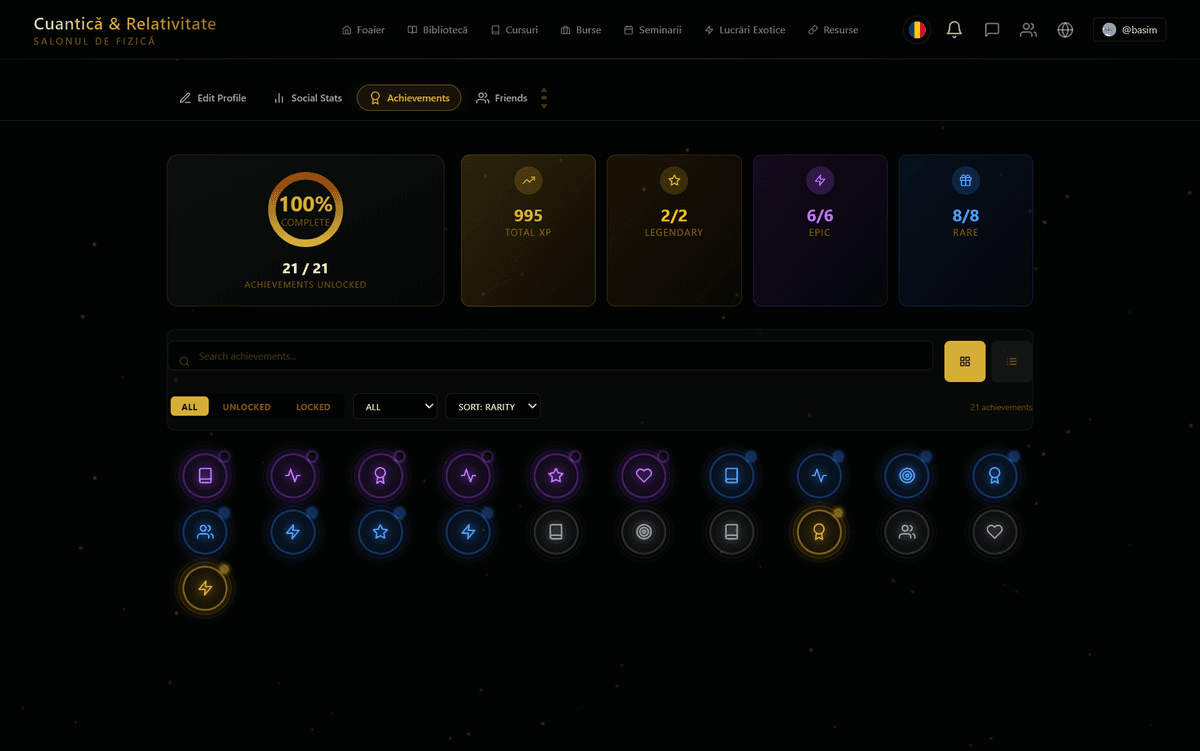Select the gold lightning bolt achievement badge
This screenshot has width=1200, height=751.
205,588
